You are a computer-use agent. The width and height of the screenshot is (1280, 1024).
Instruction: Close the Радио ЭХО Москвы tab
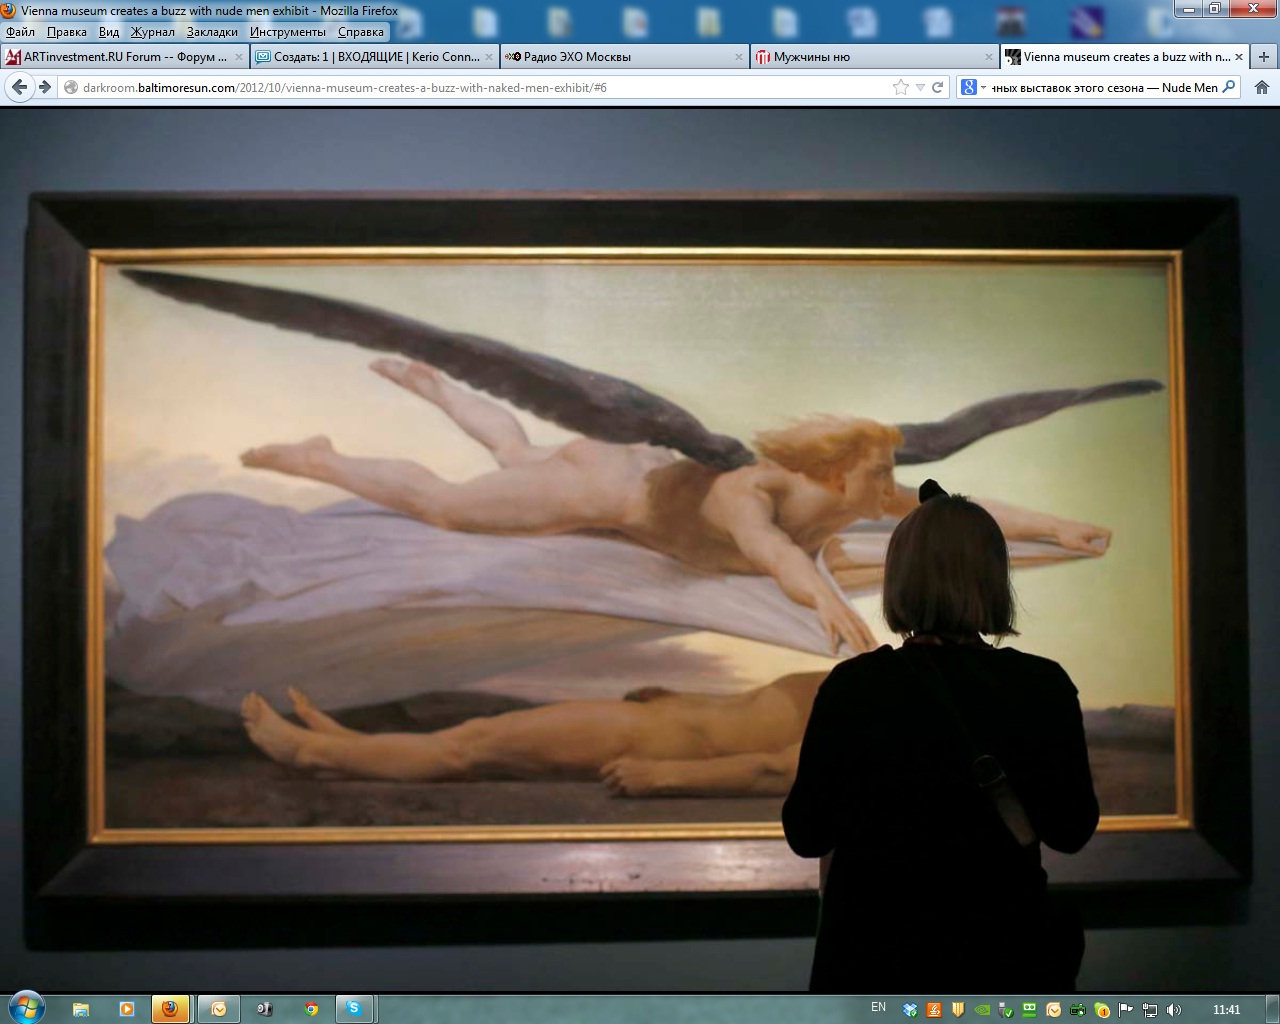point(739,57)
